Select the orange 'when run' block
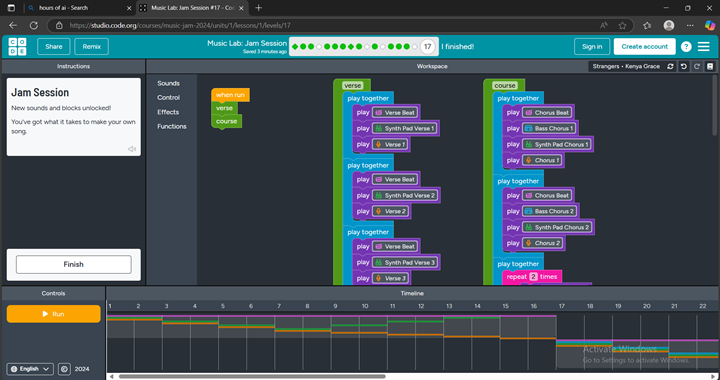The height and width of the screenshot is (380, 720). (x=231, y=95)
